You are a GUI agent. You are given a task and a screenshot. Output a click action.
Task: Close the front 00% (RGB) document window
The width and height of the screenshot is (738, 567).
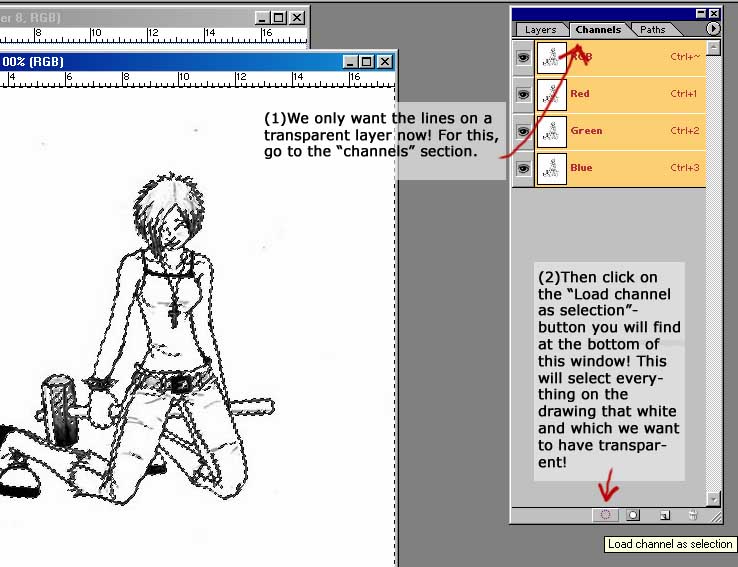(x=385, y=62)
